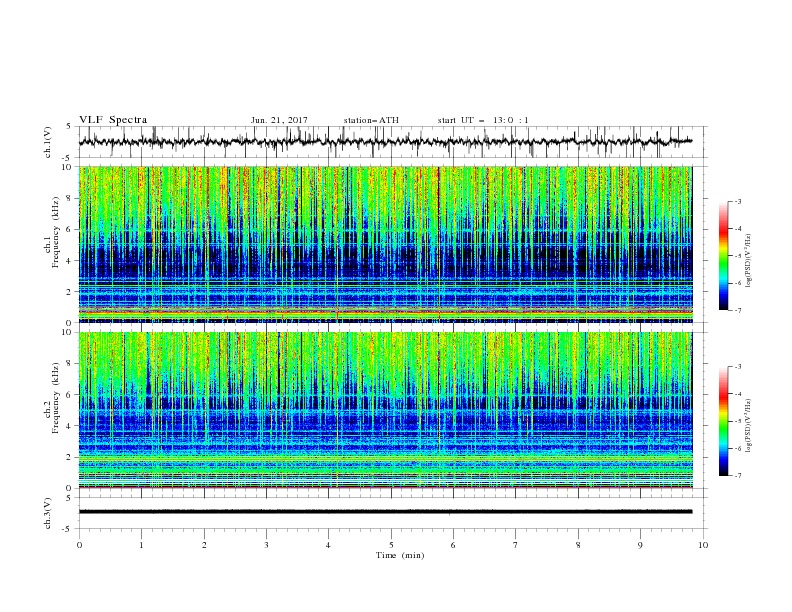
Task: Click time axis tick label "2"
Action: point(204,545)
